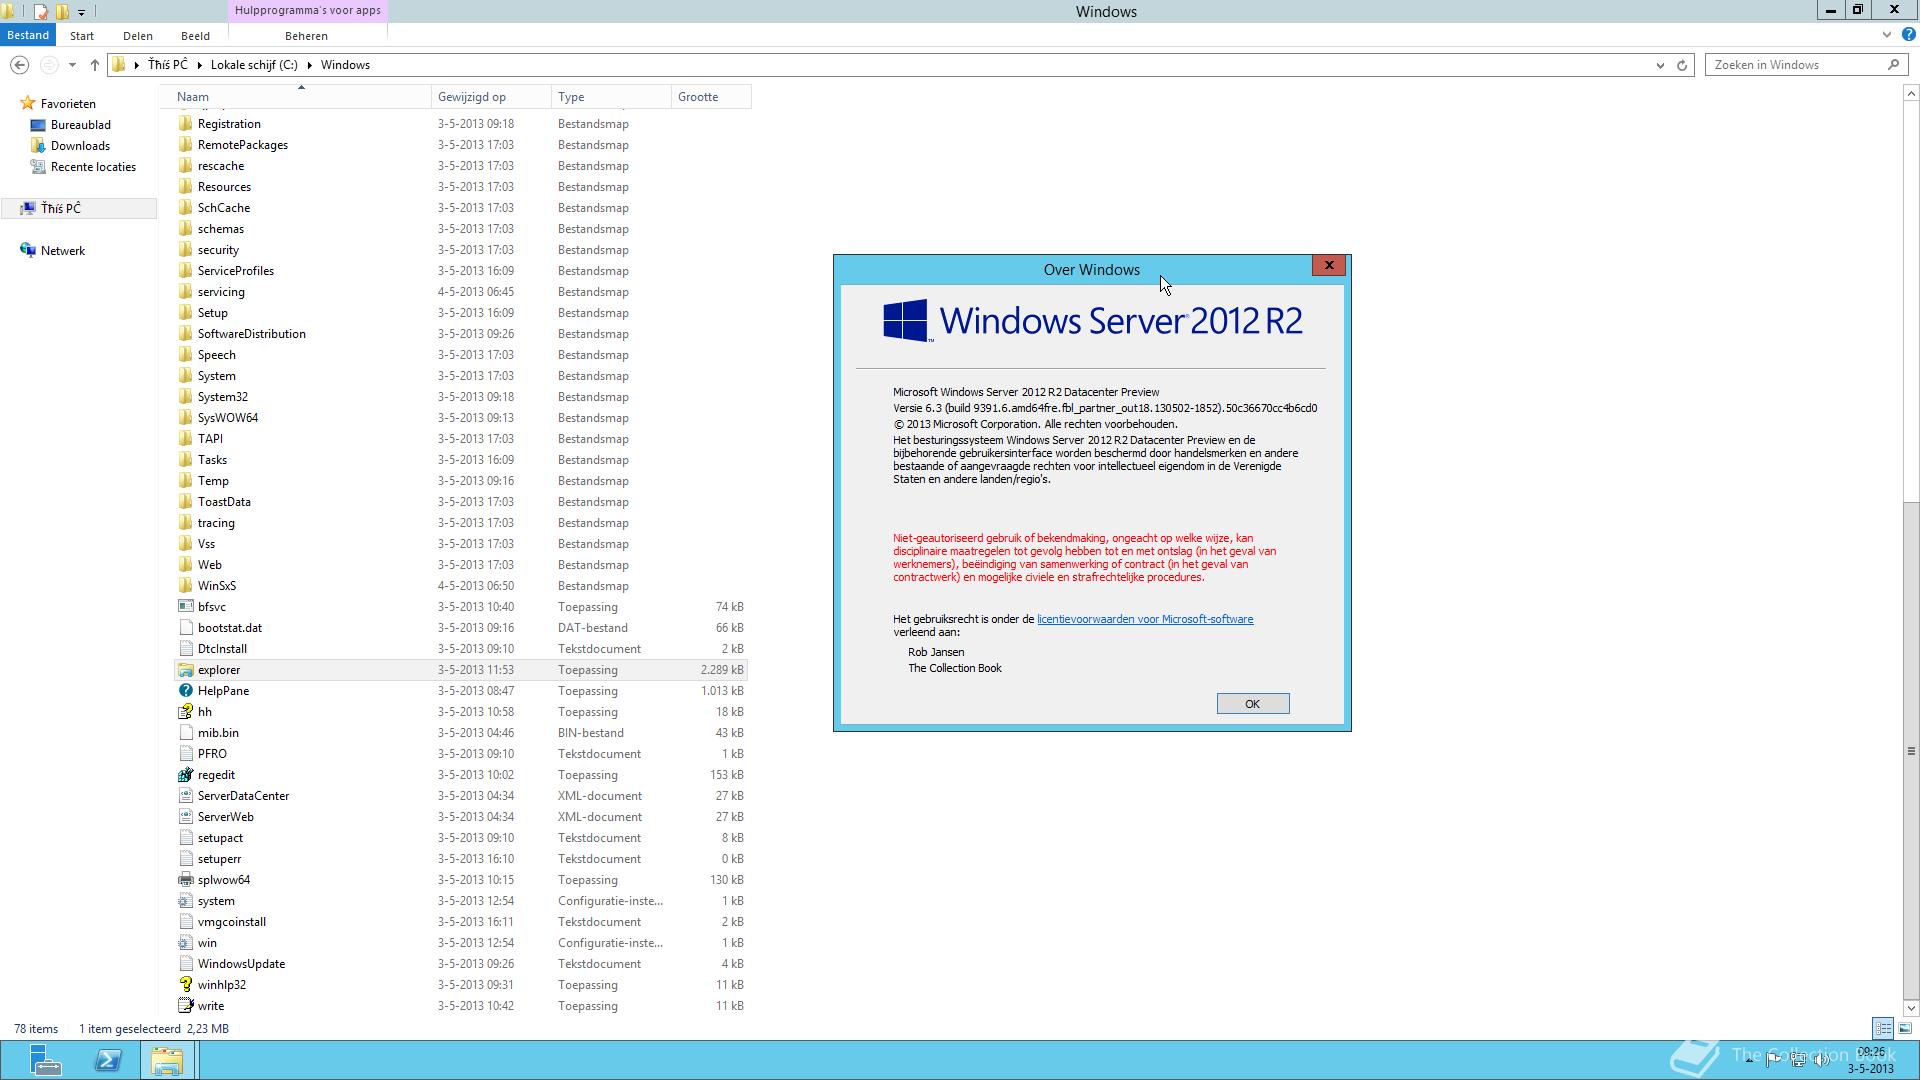This screenshot has height=1080, width=1920.
Task: Open address bar history dropdown
Action: coord(1660,65)
